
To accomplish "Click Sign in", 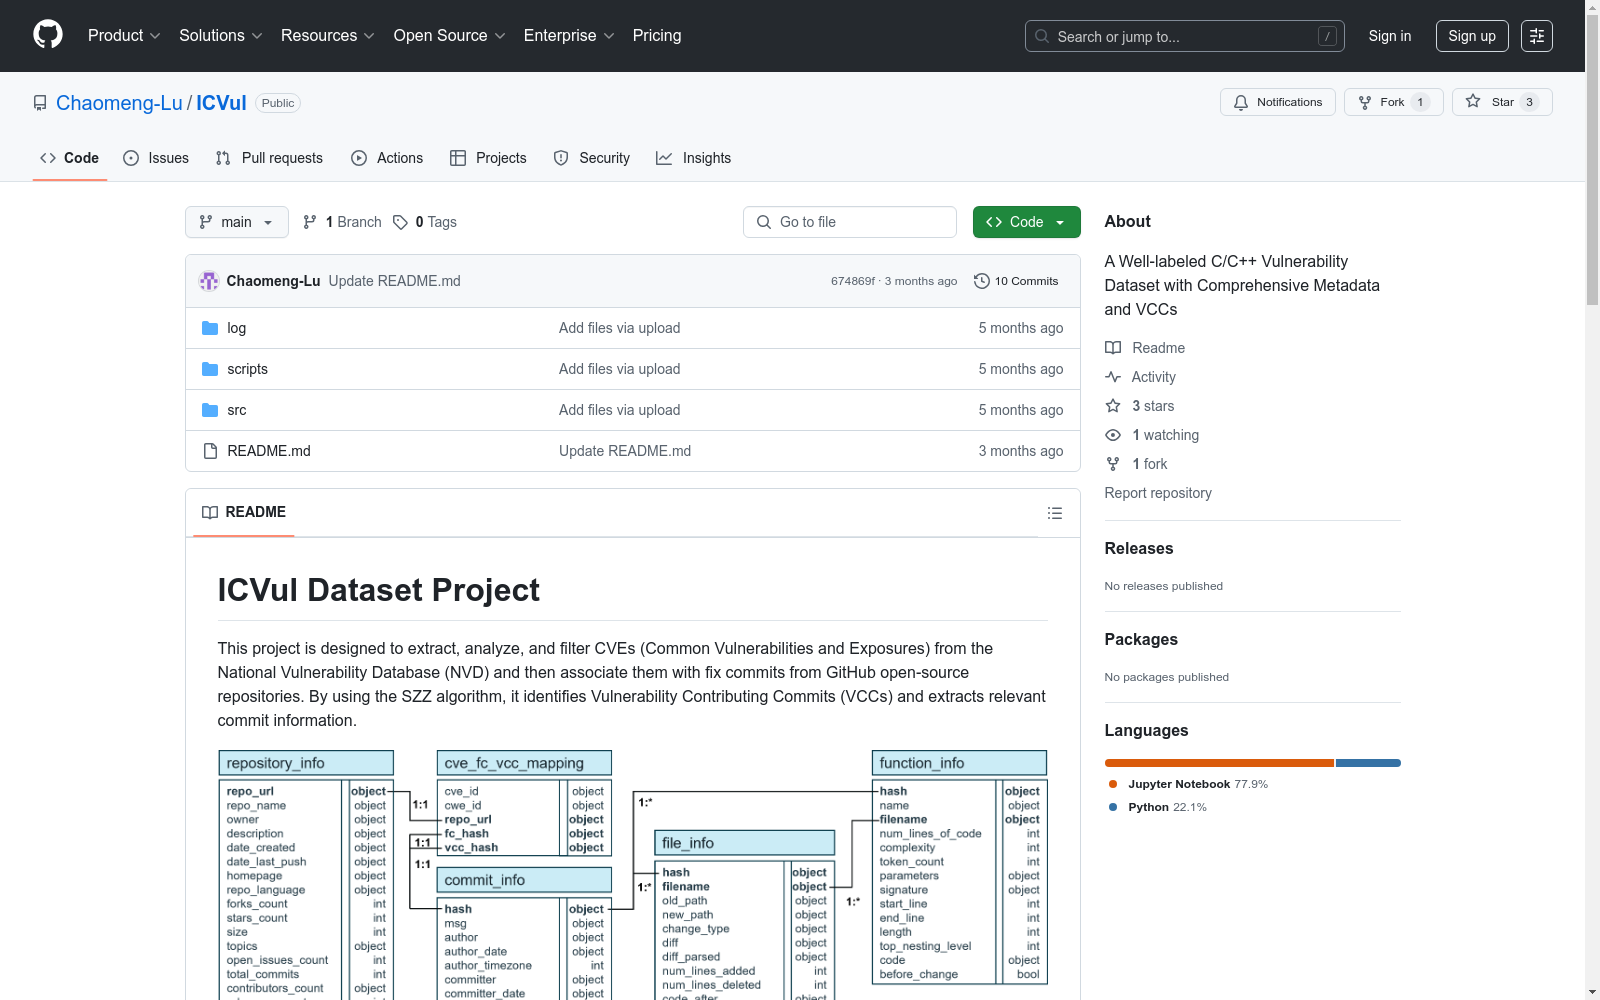I will point(1390,36).
